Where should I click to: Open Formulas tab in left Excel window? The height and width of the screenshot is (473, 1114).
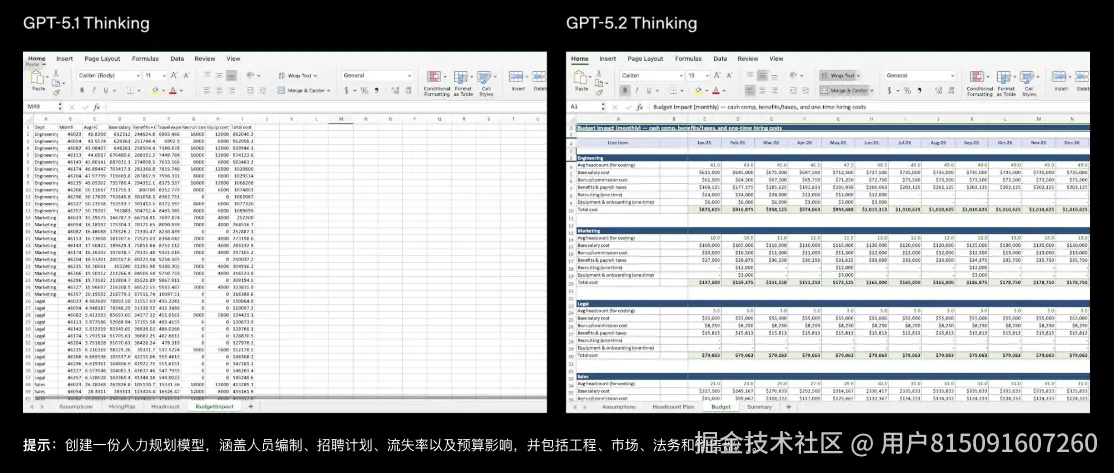(x=145, y=59)
